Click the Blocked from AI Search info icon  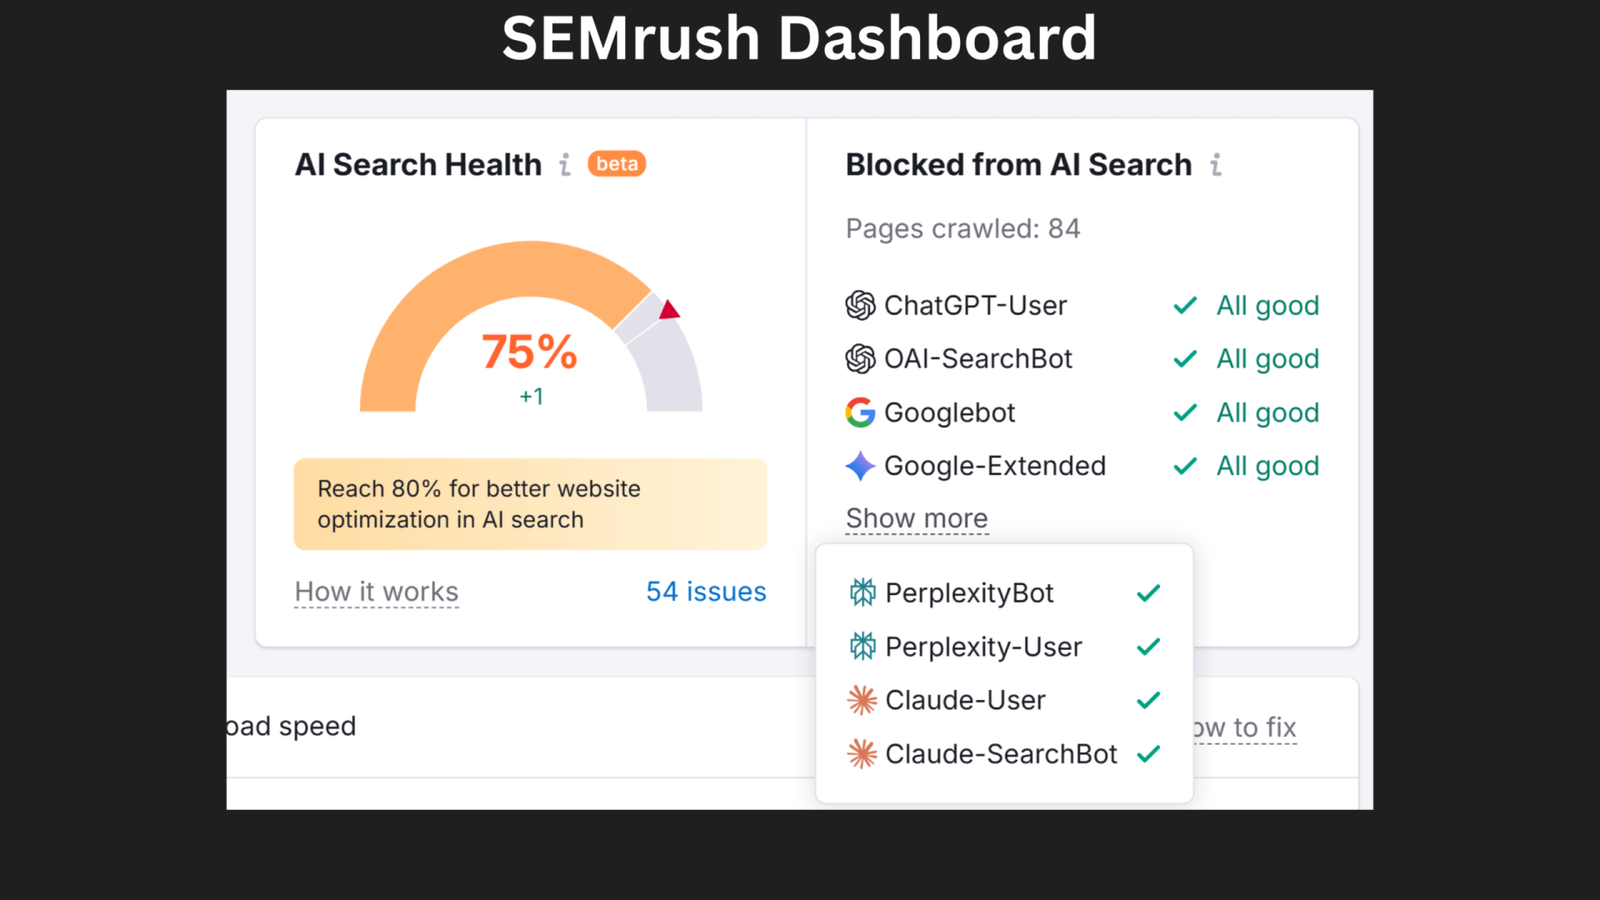click(1216, 164)
